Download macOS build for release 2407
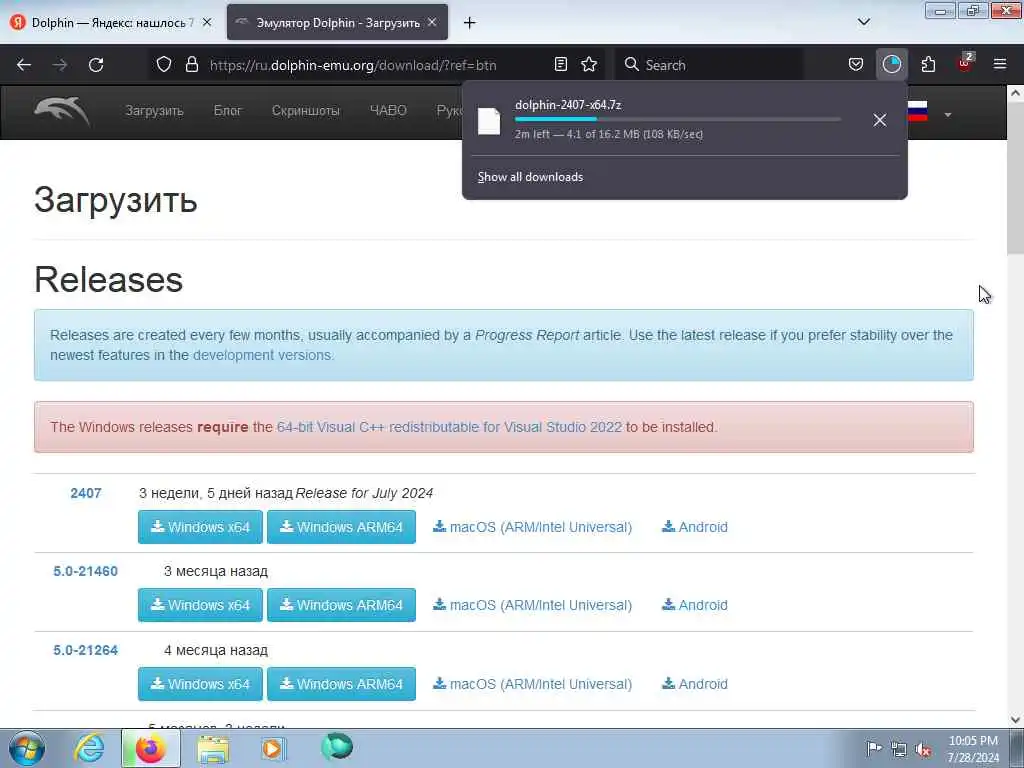This screenshot has width=1024, height=768. point(532,527)
